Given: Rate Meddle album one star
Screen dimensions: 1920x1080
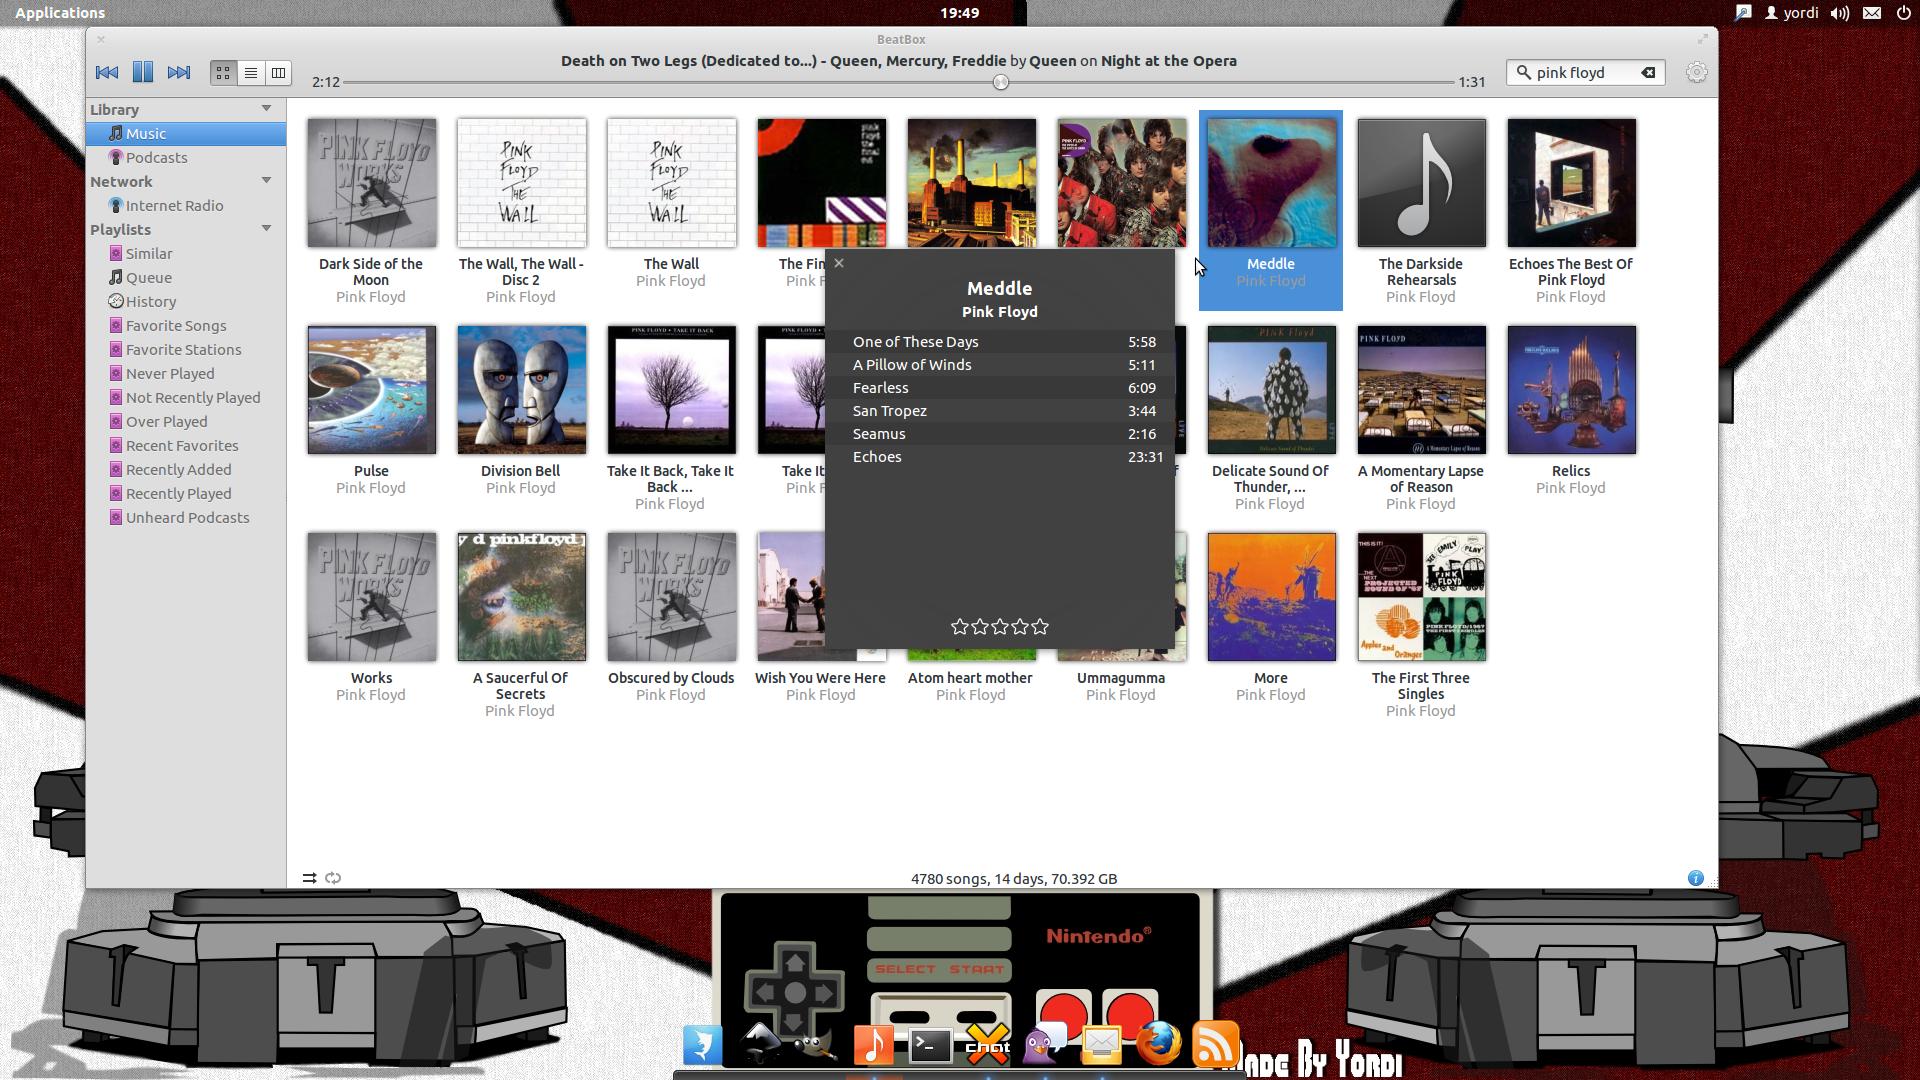Looking at the screenshot, I should coord(960,626).
